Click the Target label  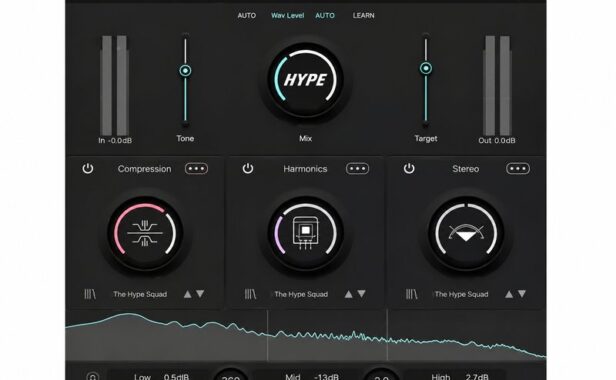pos(426,138)
